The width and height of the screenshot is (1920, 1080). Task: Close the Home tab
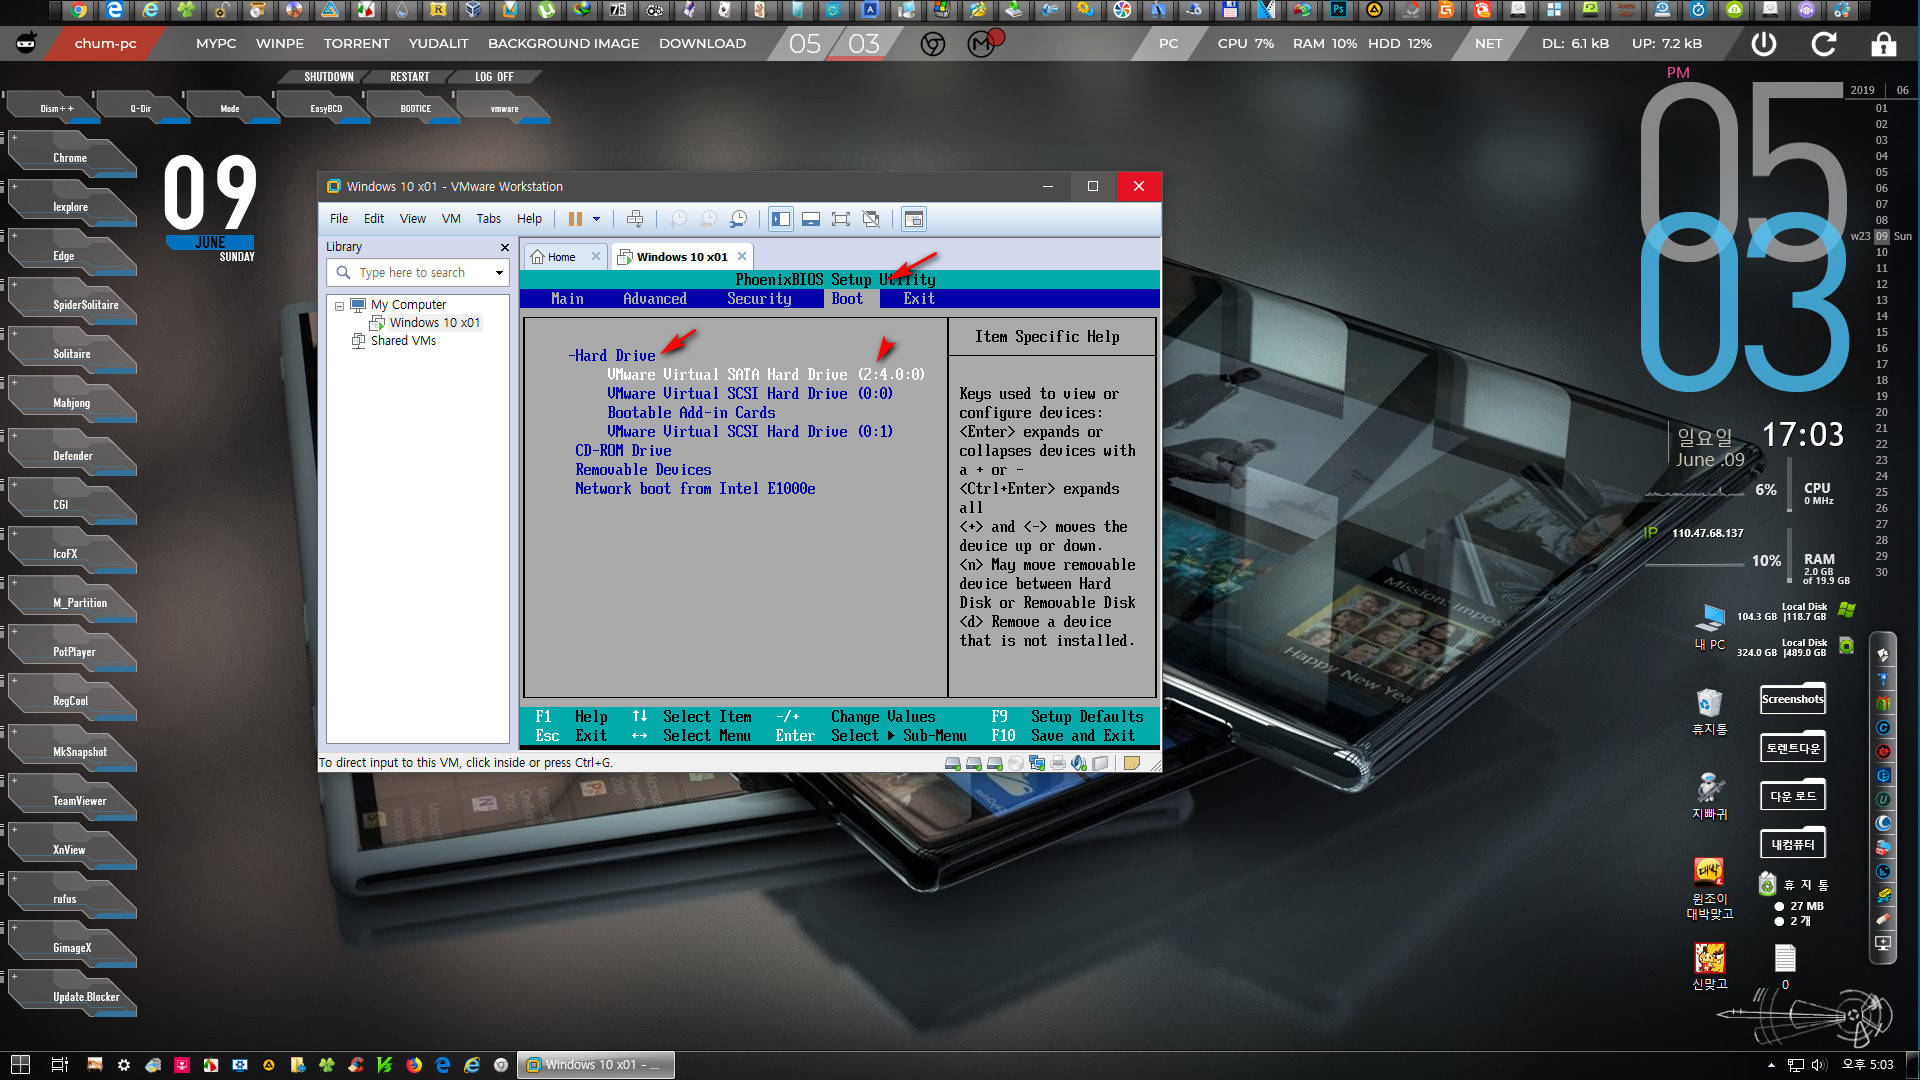(x=596, y=257)
